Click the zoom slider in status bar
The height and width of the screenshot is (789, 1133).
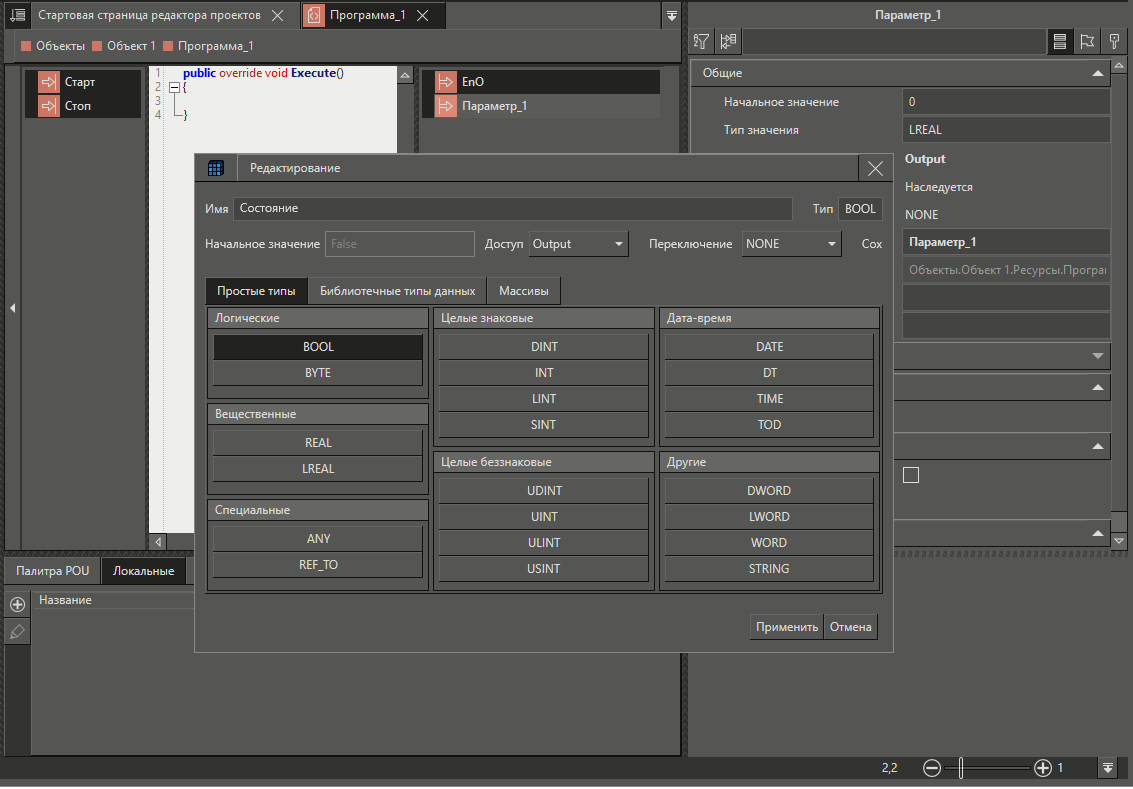(x=961, y=768)
